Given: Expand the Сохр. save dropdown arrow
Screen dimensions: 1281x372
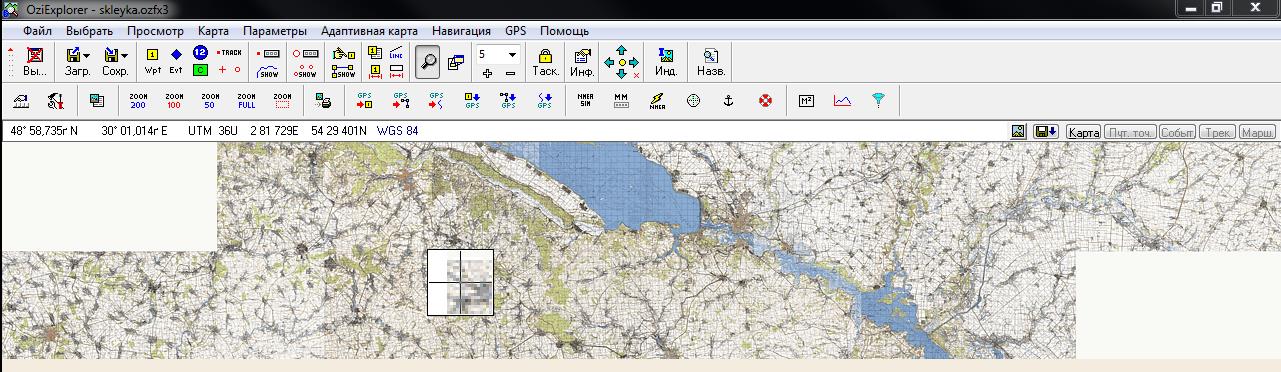Looking at the screenshot, I should click(x=124, y=56).
